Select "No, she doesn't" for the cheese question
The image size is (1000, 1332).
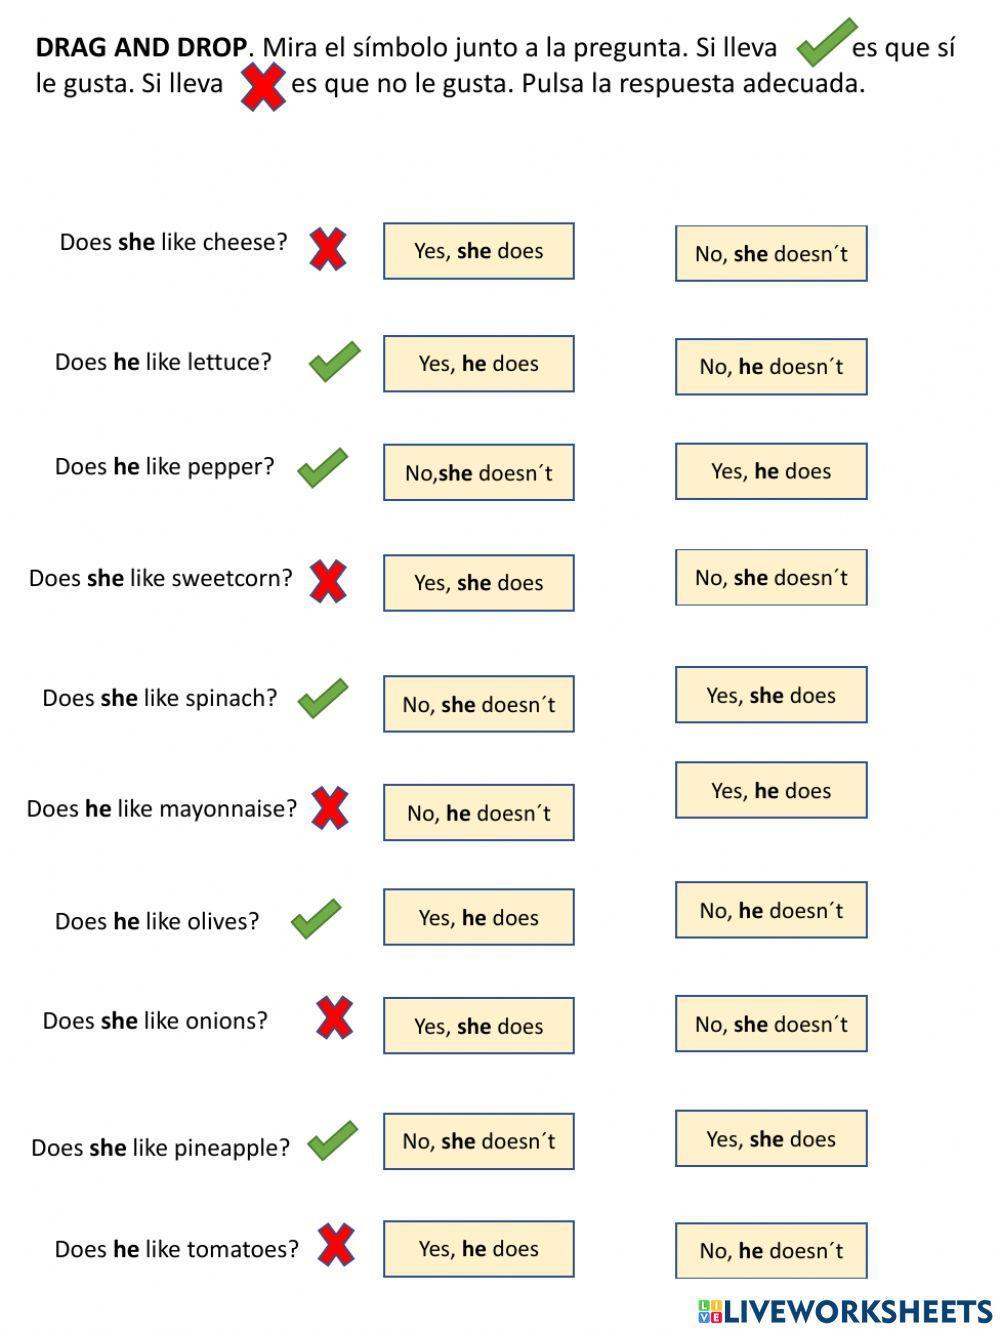pos(770,254)
